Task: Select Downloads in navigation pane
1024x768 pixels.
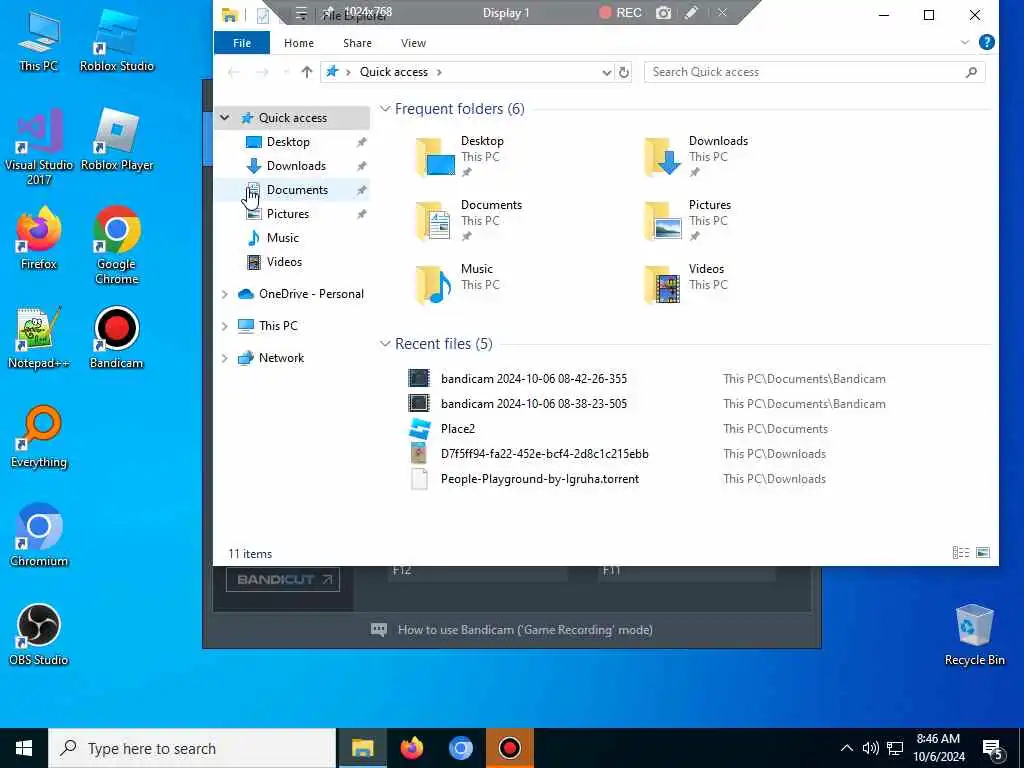Action: pyautogui.click(x=296, y=166)
